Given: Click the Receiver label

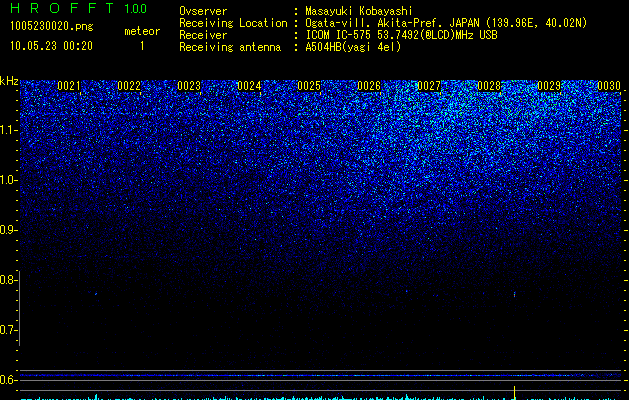Looking at the screenshot, I should (203, 35).
